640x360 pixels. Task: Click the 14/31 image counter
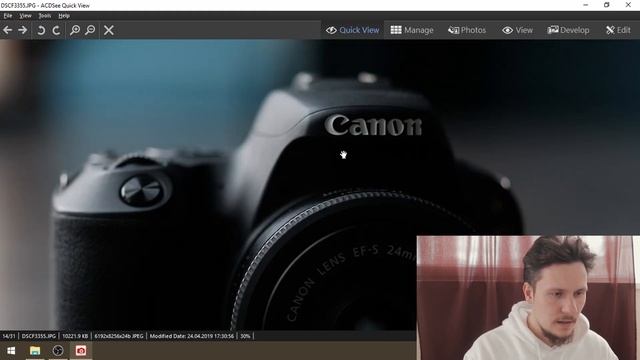pos(9,336)
